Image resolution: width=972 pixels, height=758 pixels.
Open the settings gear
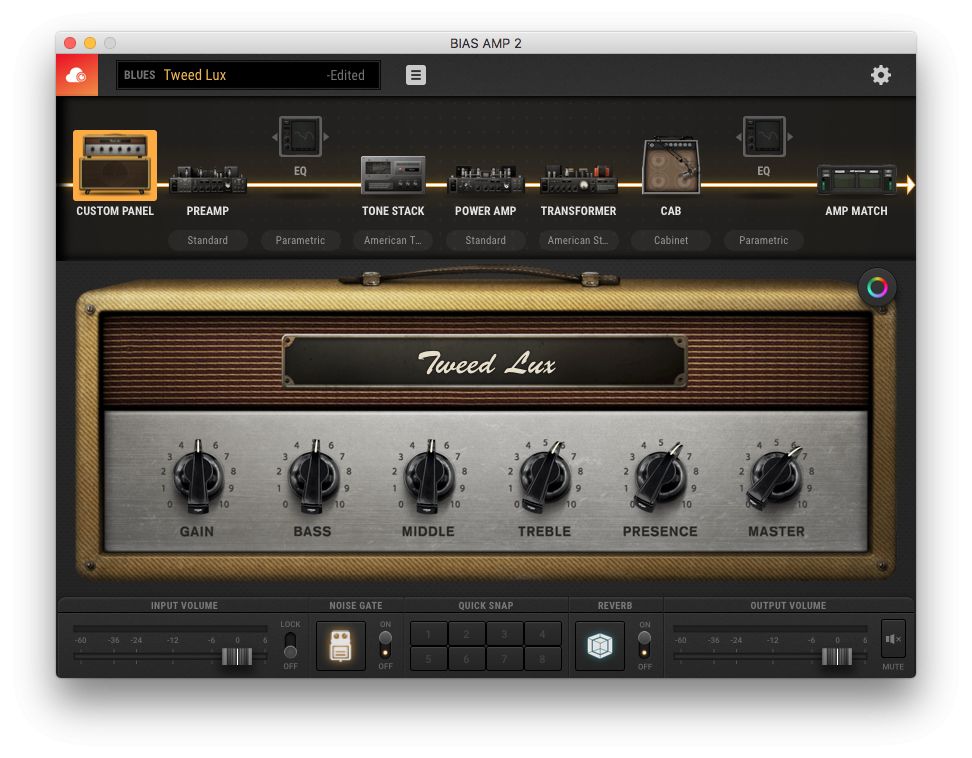click(880, 75)
